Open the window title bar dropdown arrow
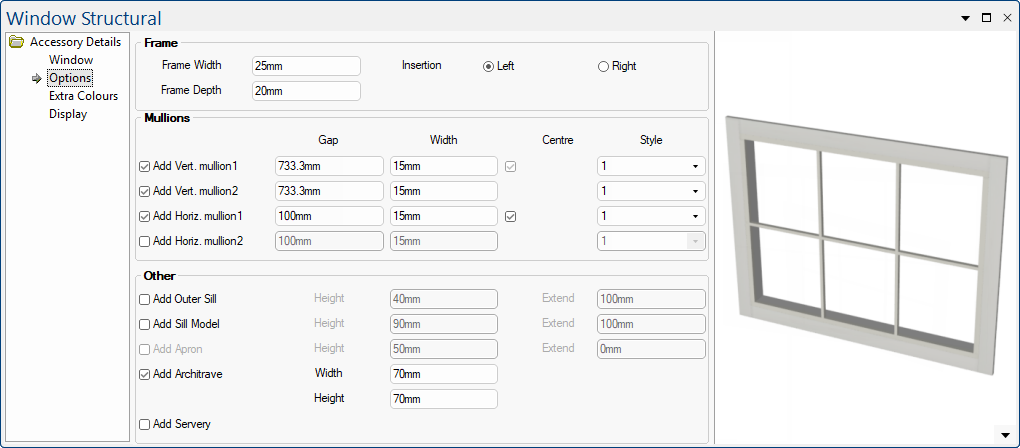Viewport: 1020px width, 448px height. [965, 18]
